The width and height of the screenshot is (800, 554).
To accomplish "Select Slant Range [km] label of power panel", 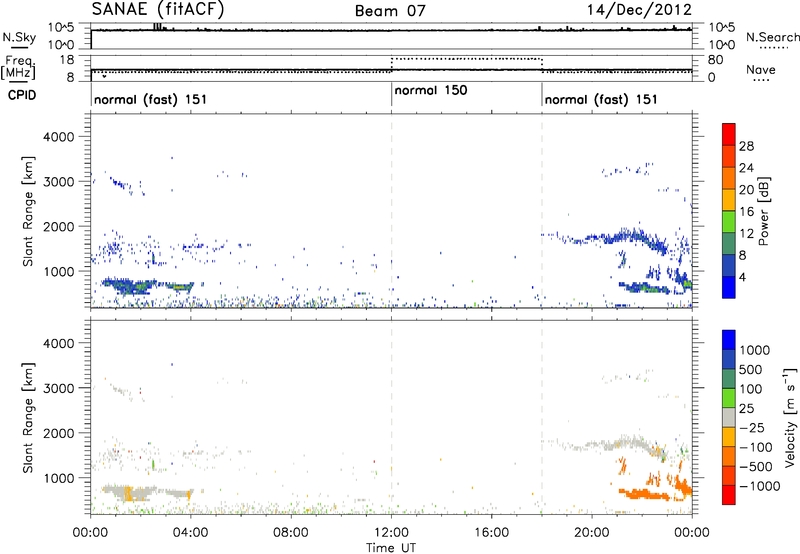I will pos(28,211).
